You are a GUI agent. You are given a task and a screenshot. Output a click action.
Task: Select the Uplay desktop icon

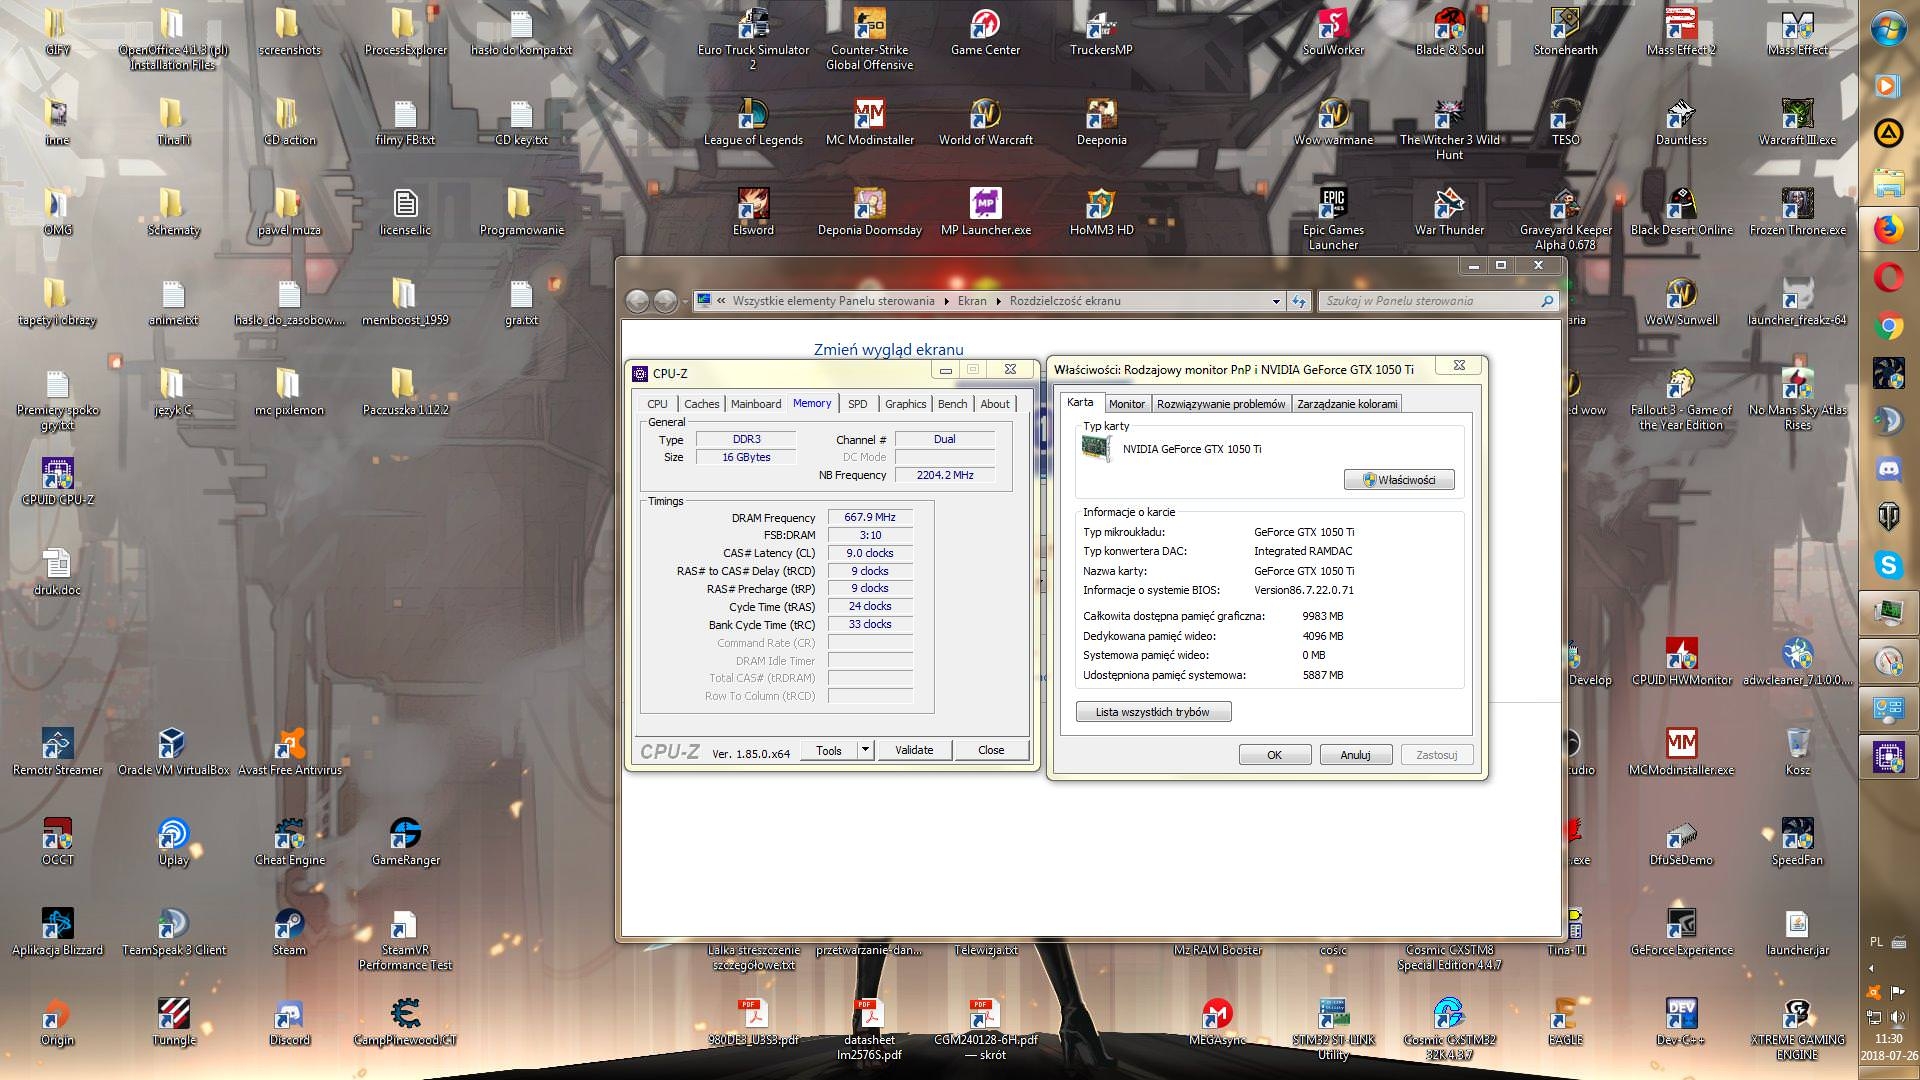coord(173,842)
